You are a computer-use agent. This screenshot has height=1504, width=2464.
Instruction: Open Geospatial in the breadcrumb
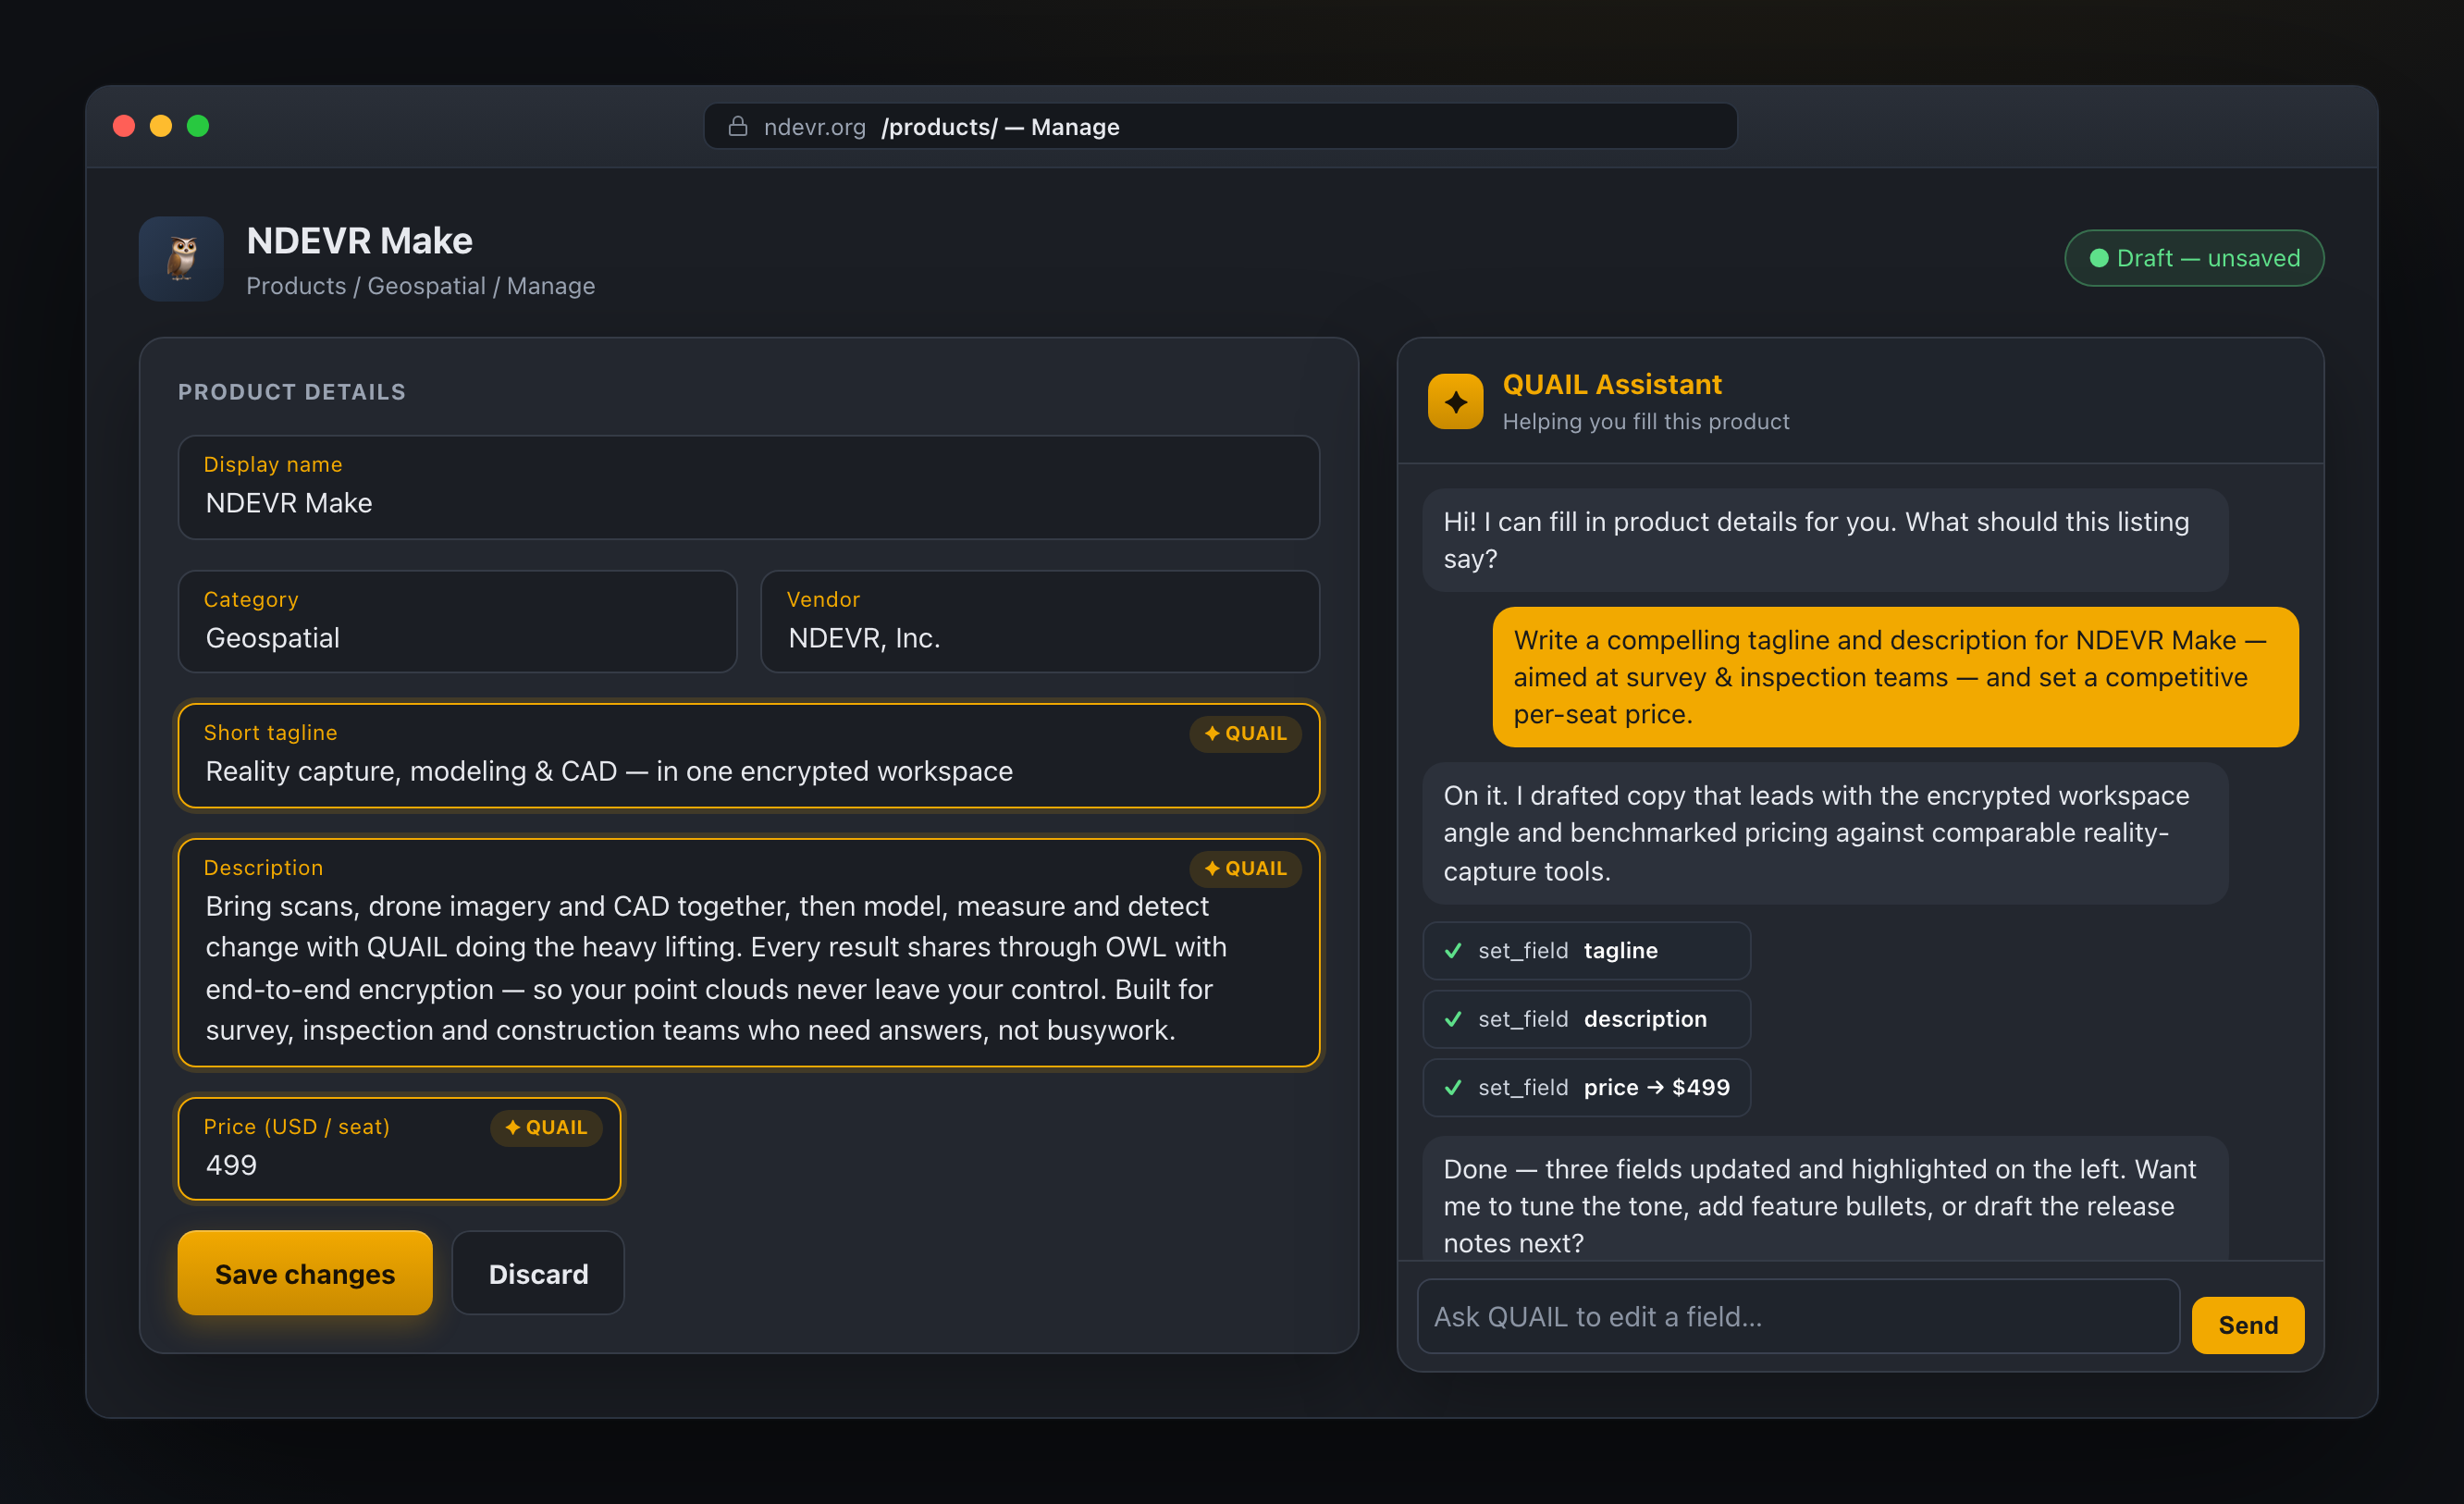click(x=426, y=286)
